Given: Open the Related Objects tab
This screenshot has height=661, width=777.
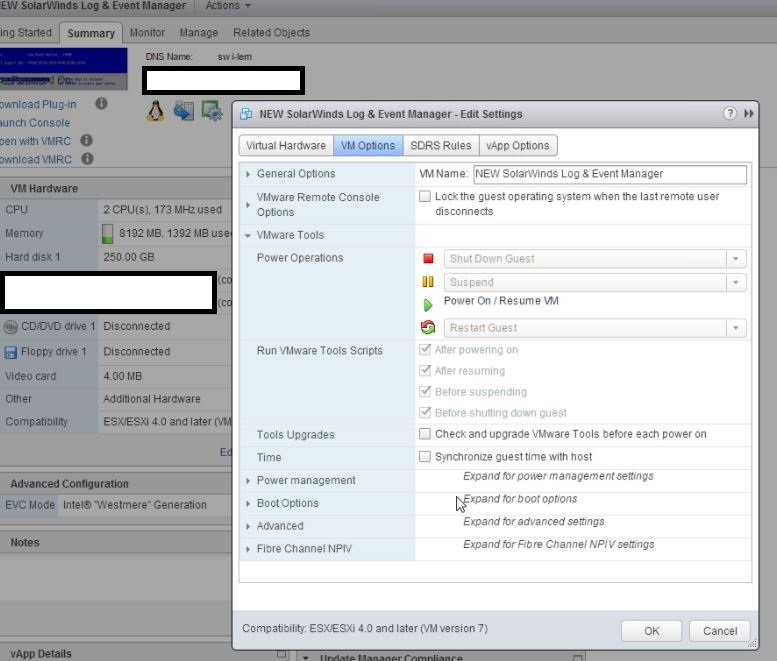Looking at the screenshot, I should (x=272, y=33).
